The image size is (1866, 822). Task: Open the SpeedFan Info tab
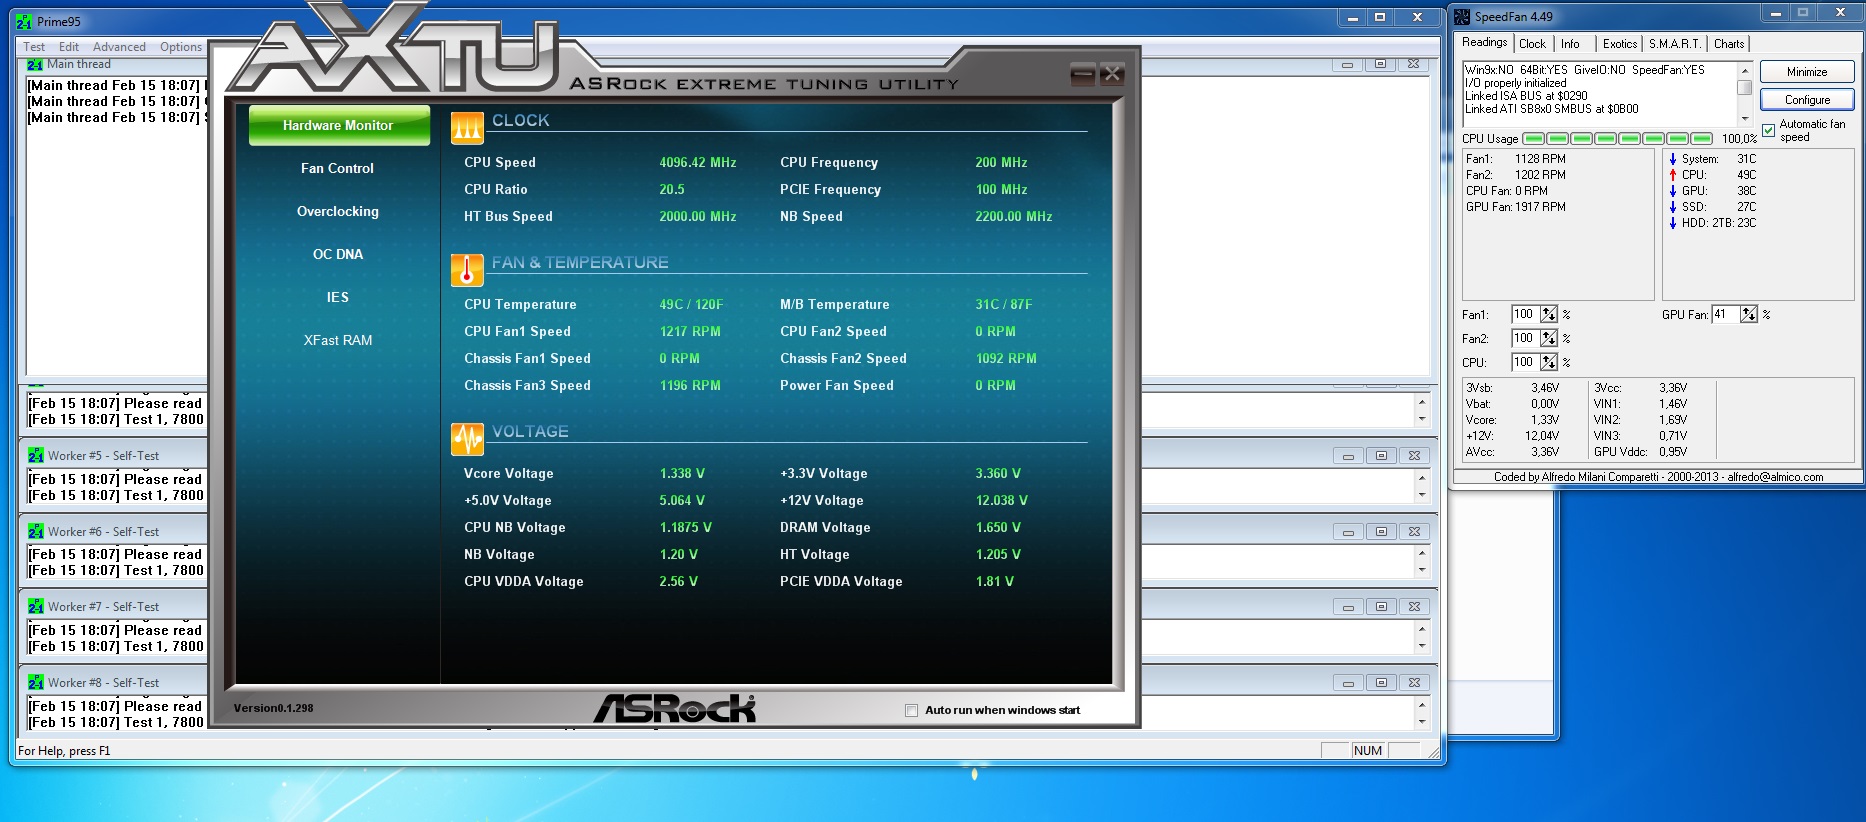click(x=1570, y=44)
